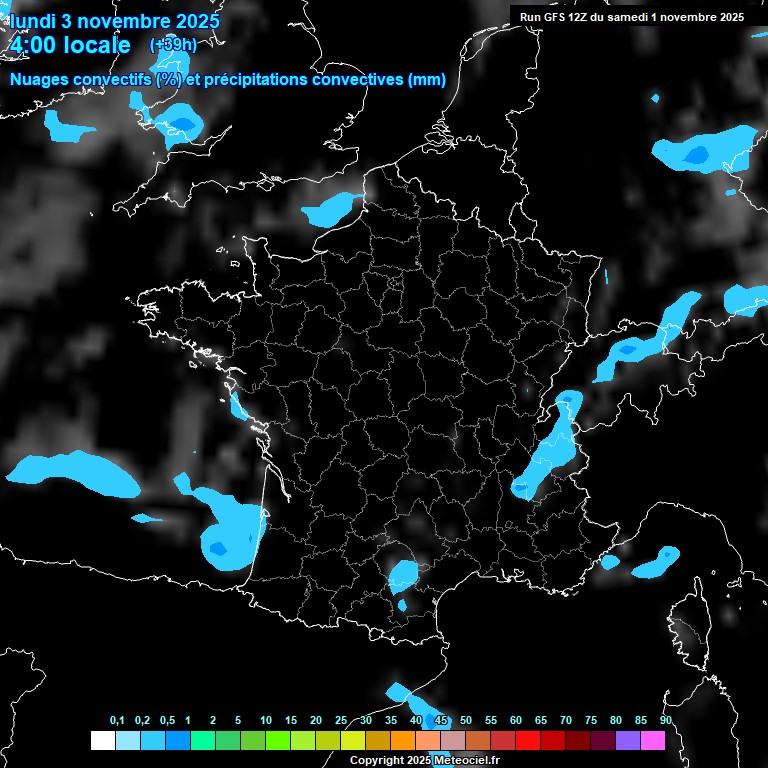Click the "0,5" legend label

coord(167,720)
